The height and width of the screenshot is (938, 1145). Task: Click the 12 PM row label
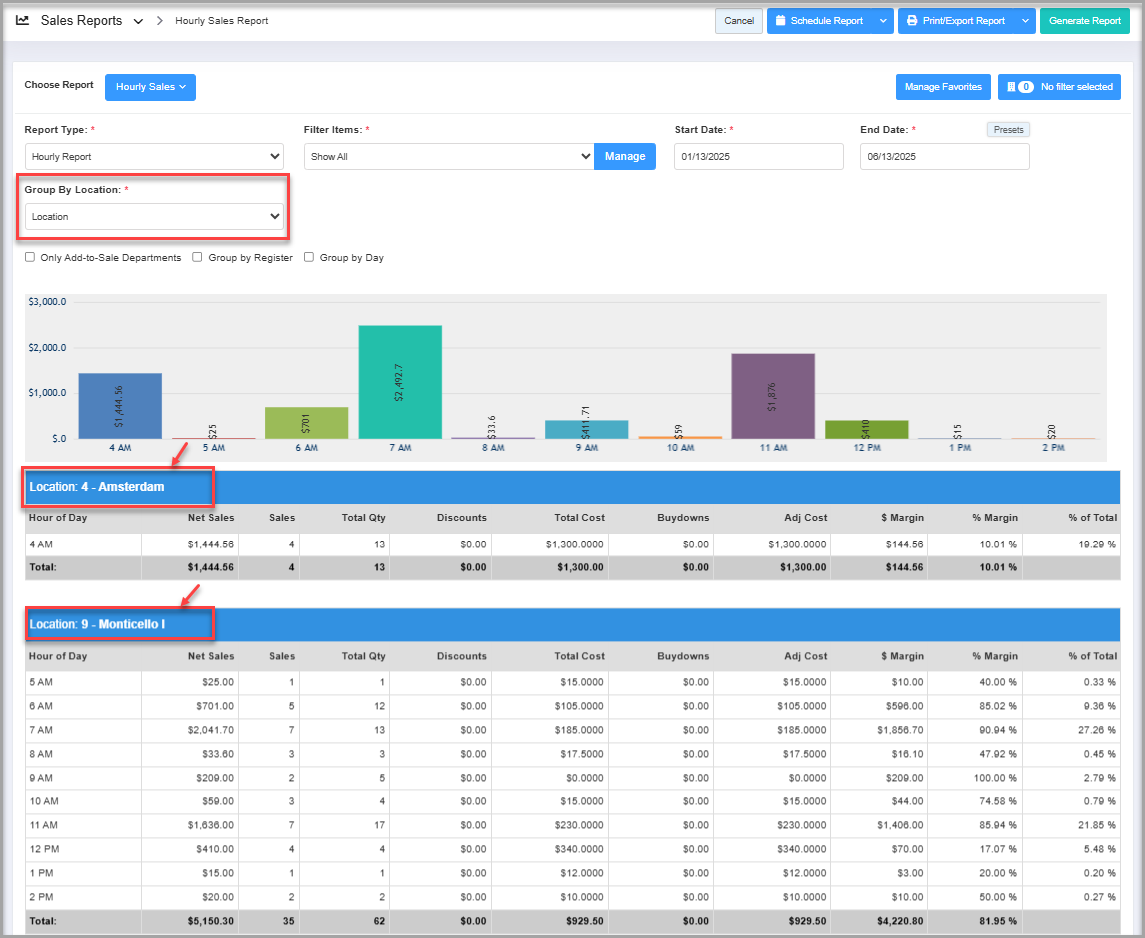tap(45, 849)
